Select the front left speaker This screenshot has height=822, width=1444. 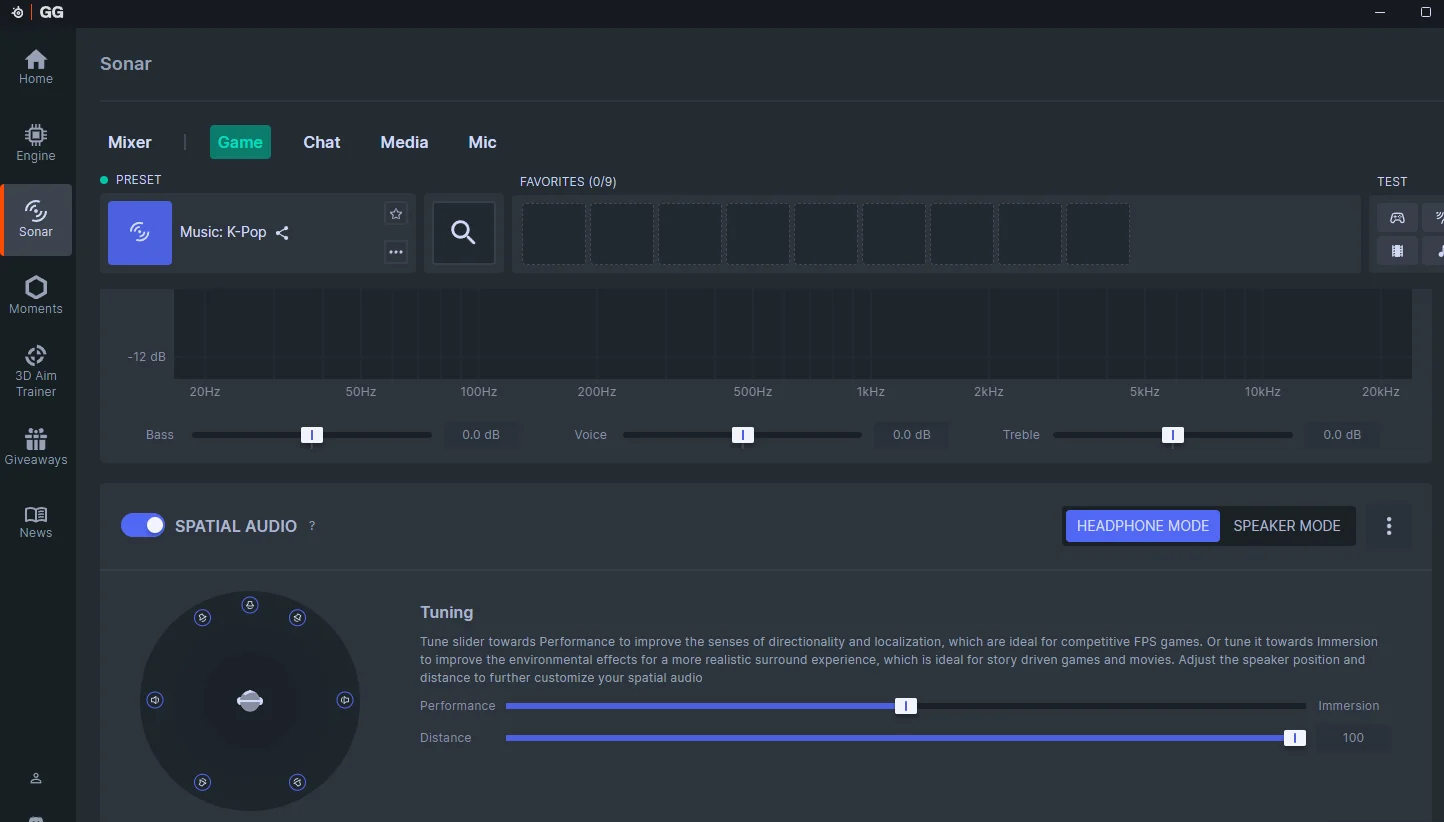click(202, 618)
